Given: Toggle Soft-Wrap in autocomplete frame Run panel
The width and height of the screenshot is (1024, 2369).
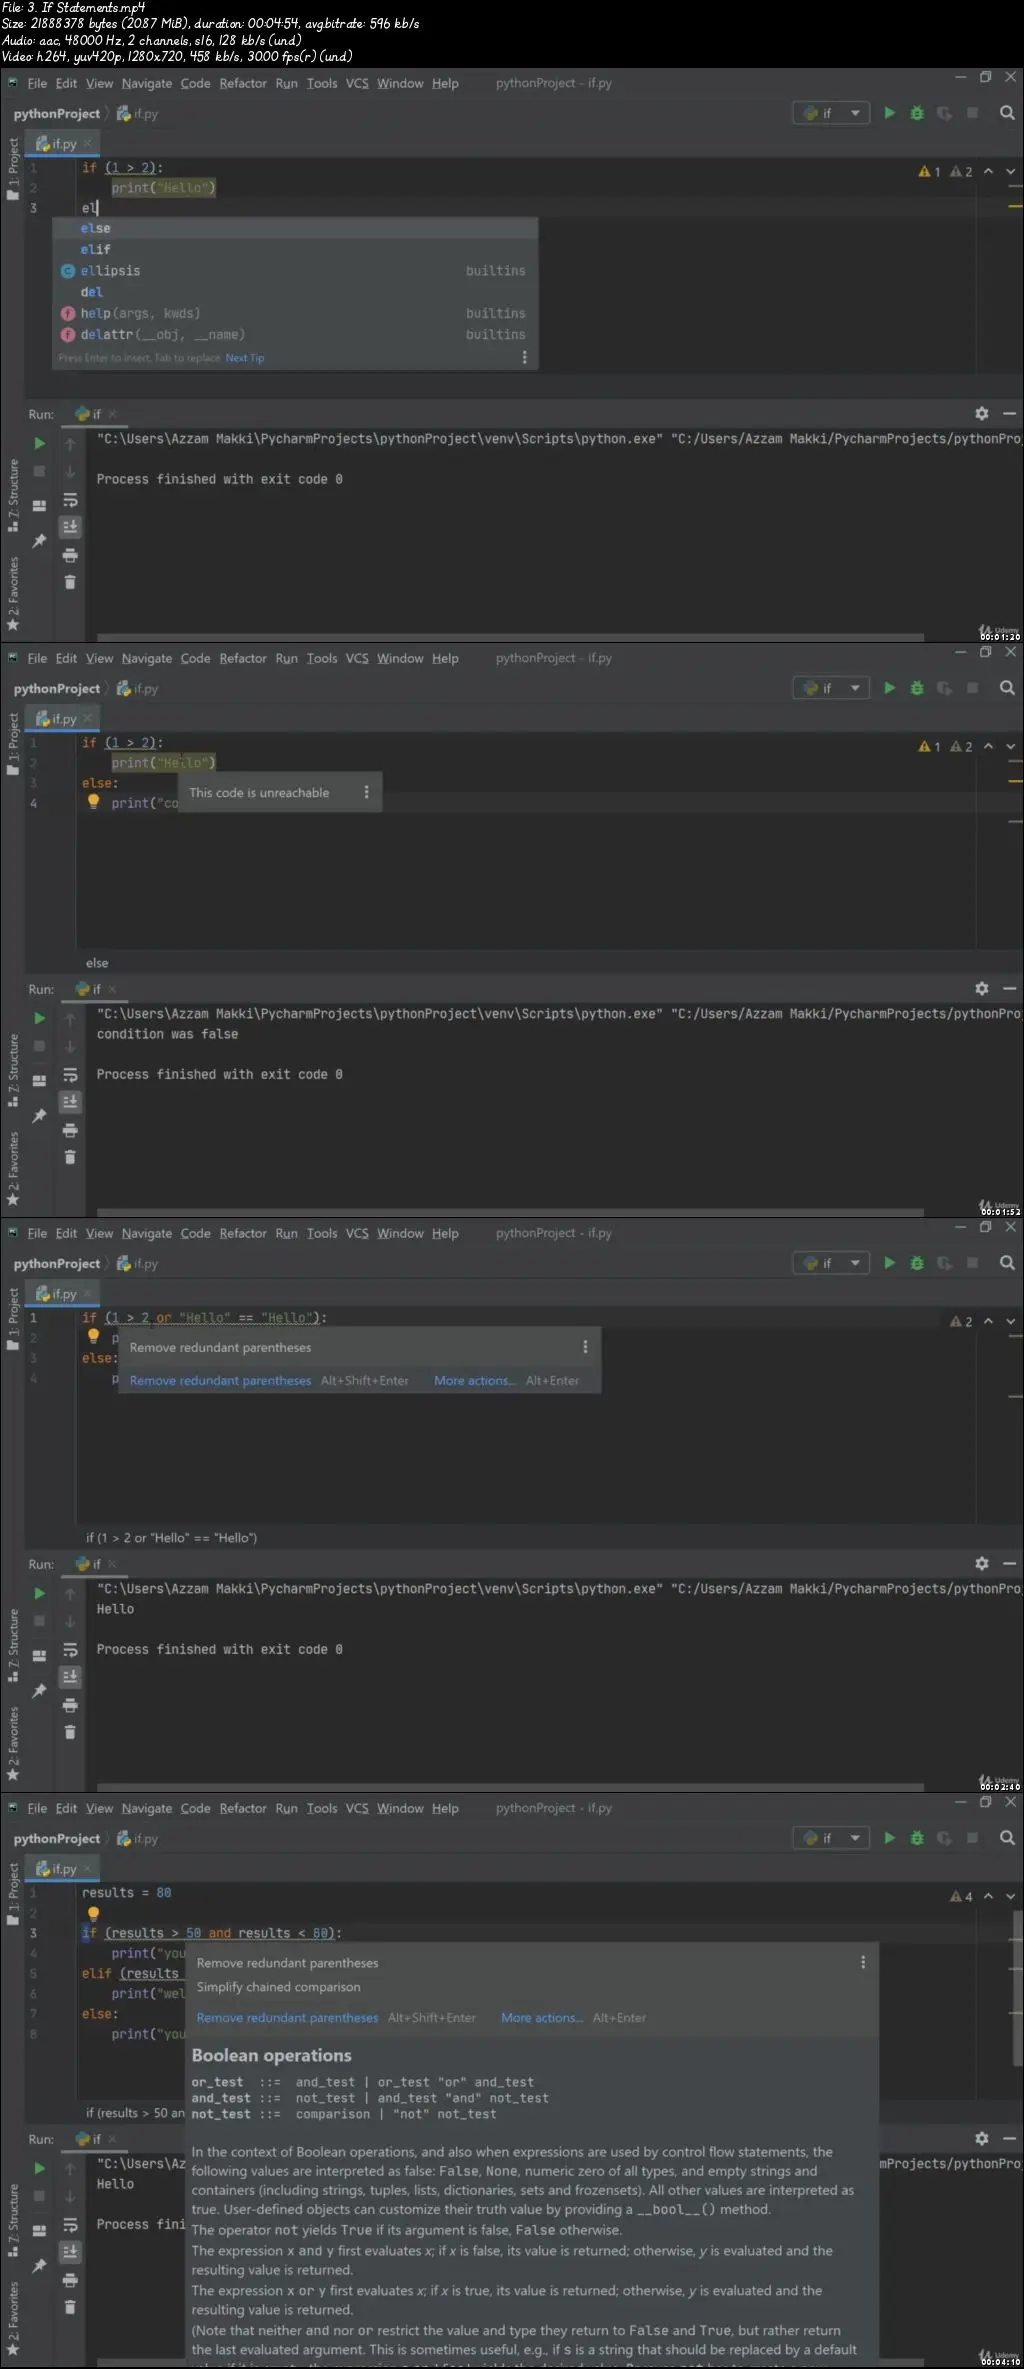Looking at the screenshot, I should pyautogui.click(x=70, y=500).
